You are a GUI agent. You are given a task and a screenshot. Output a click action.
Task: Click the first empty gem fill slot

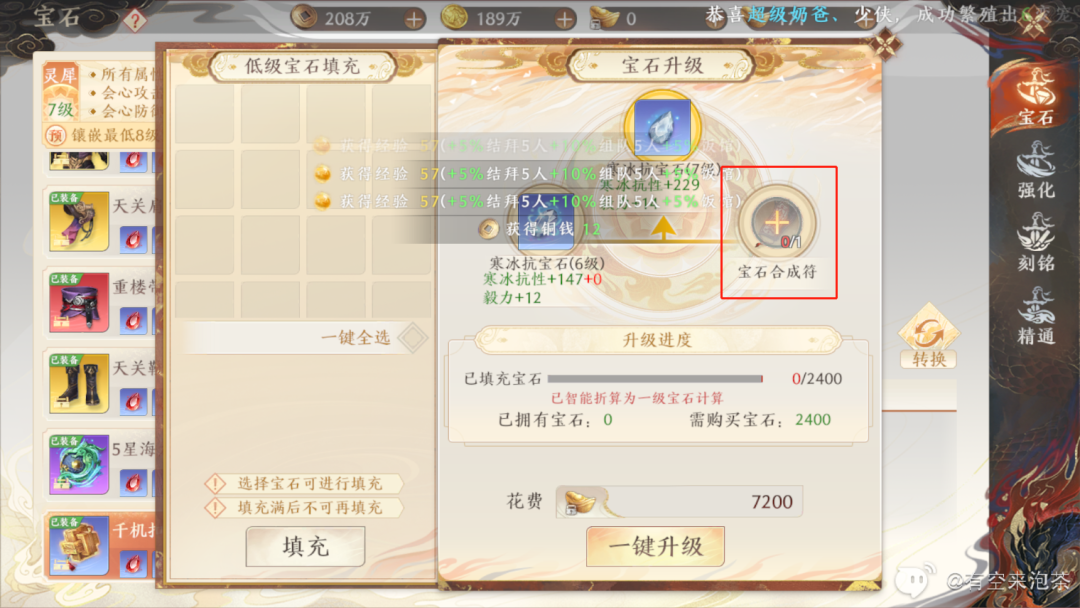205,114
